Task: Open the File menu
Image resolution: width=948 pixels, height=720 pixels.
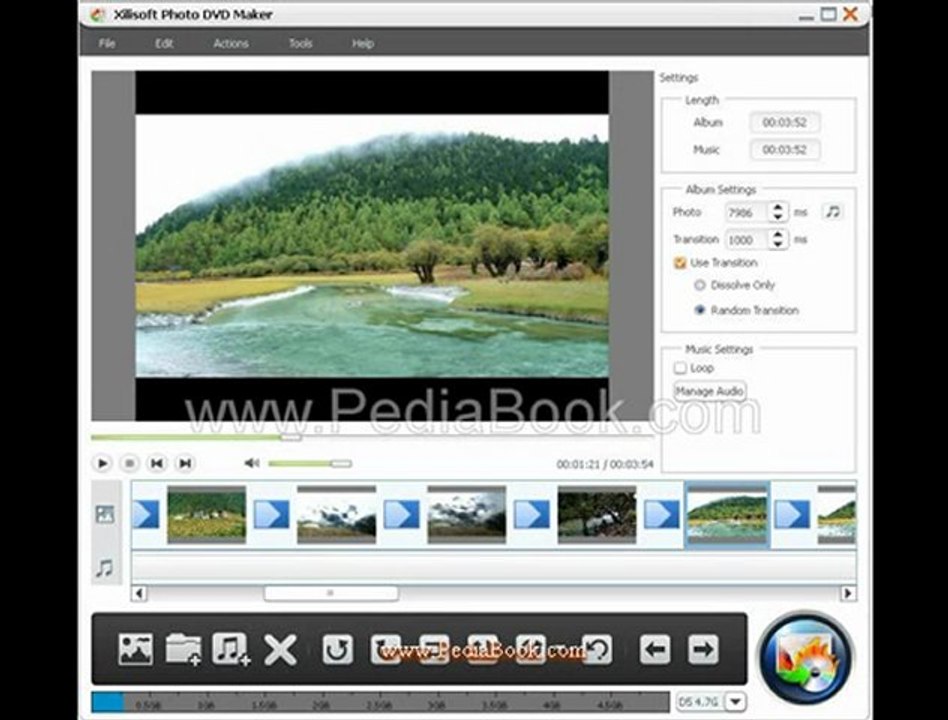Action: [107, 44]
